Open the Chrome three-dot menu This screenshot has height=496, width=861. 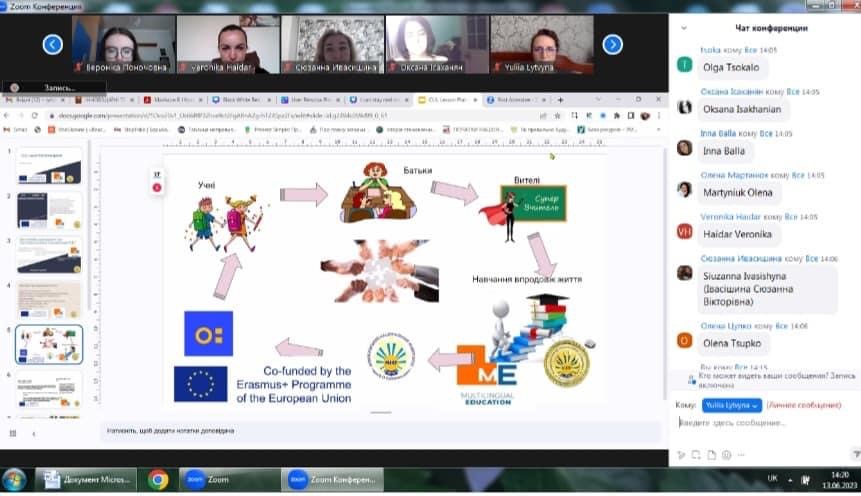pyautogui.click(x=658, y=116)
